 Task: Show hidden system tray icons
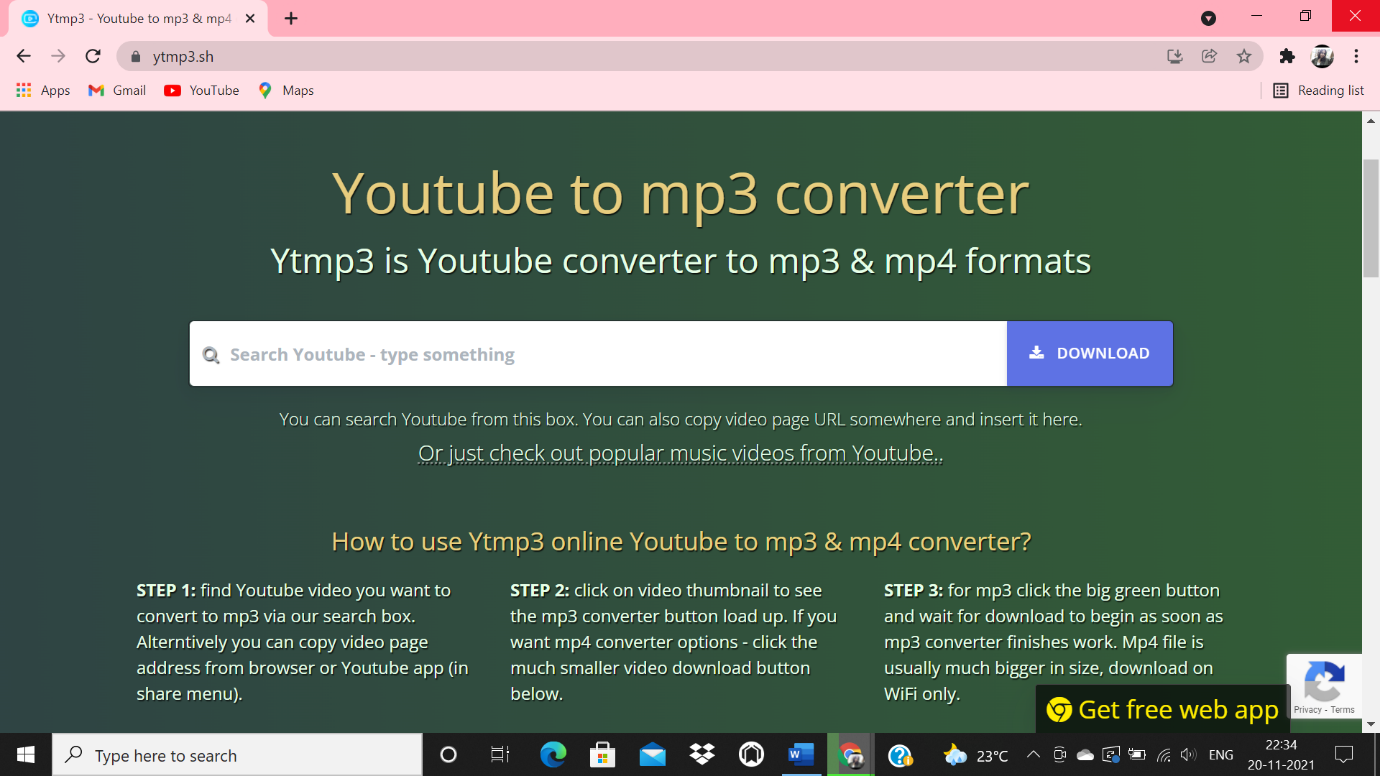tap(1032, 755)
